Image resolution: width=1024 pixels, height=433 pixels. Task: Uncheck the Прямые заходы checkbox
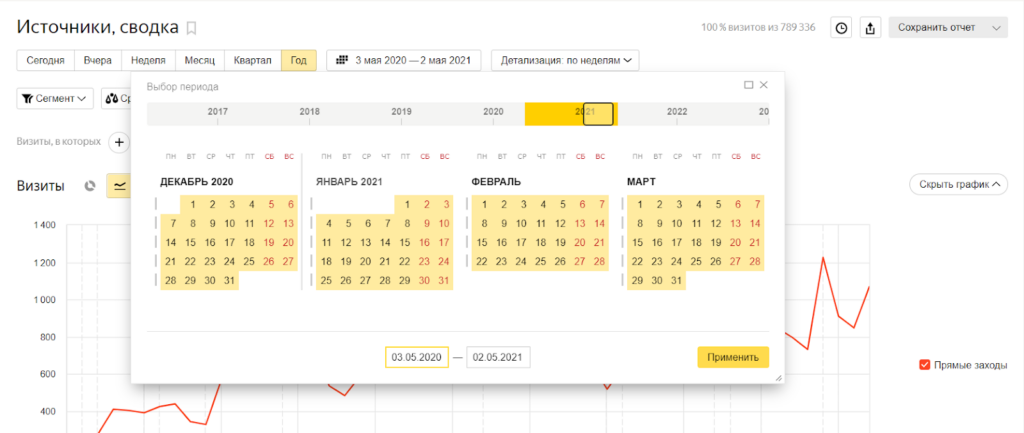[x=924, y=365]
